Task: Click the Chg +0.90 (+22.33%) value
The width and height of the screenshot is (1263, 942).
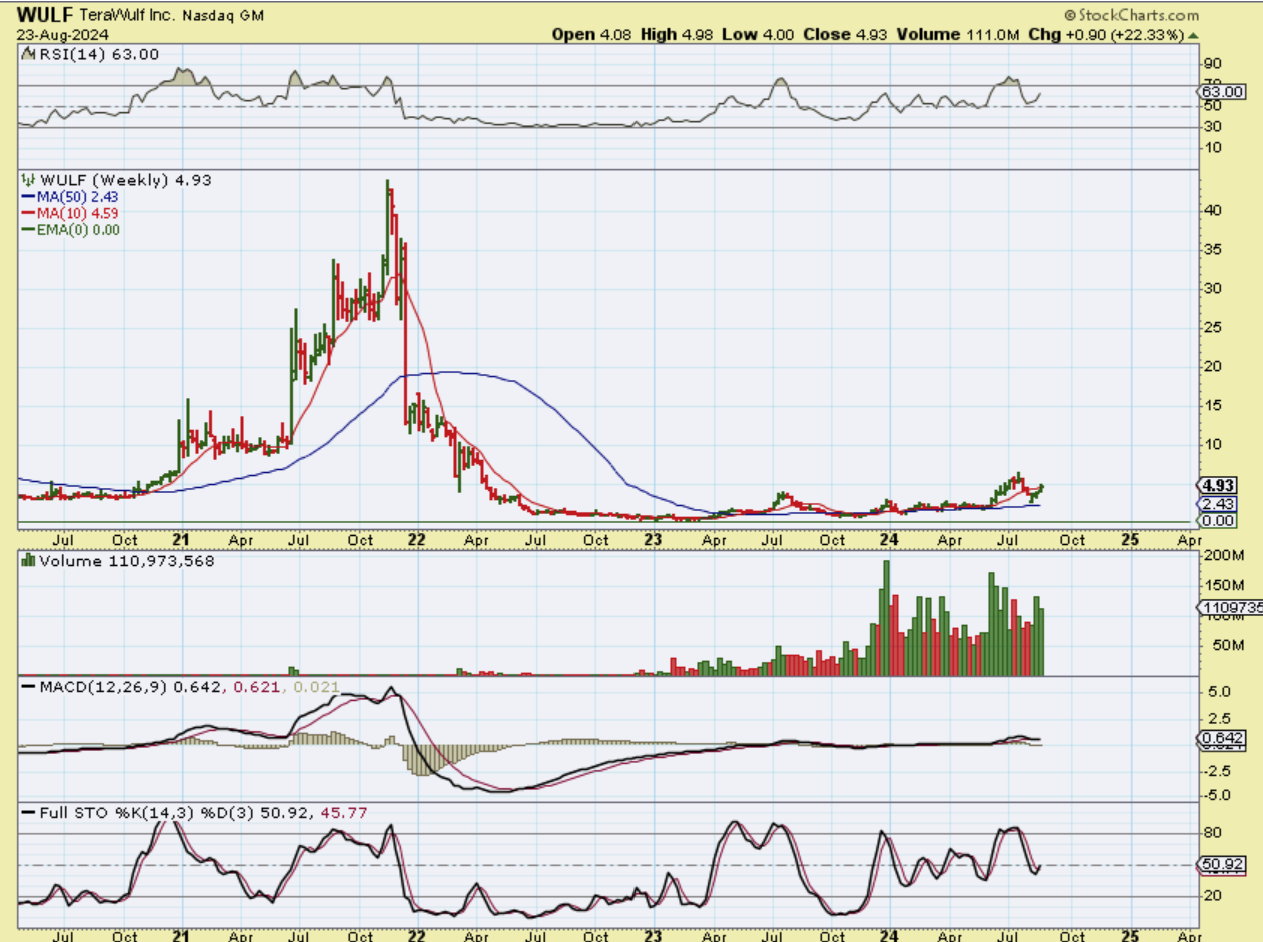Action: [1105, 34]
